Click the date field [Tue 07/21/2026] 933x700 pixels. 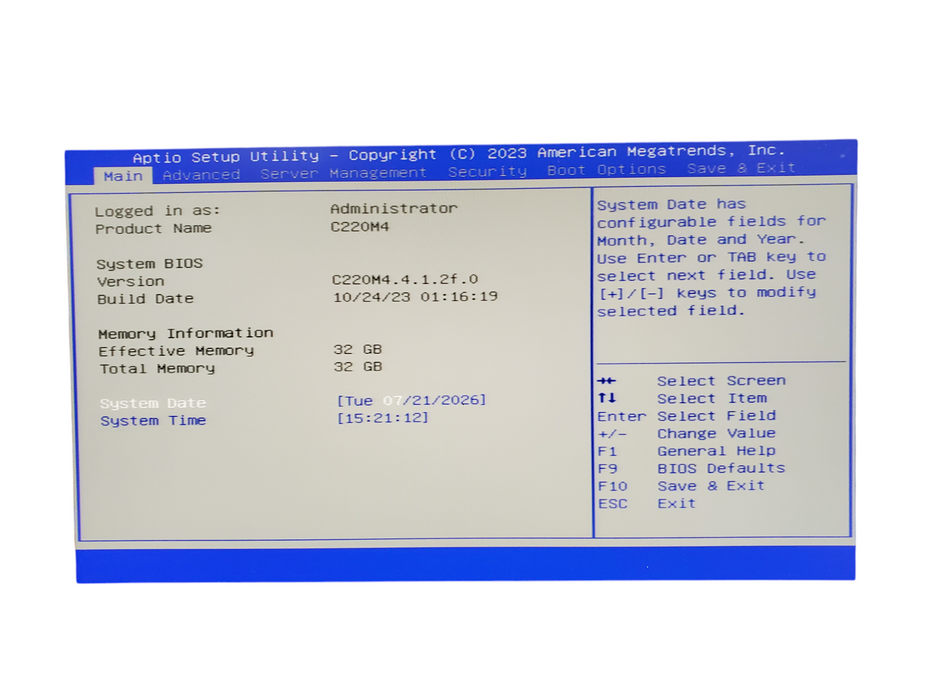(411, 400)
